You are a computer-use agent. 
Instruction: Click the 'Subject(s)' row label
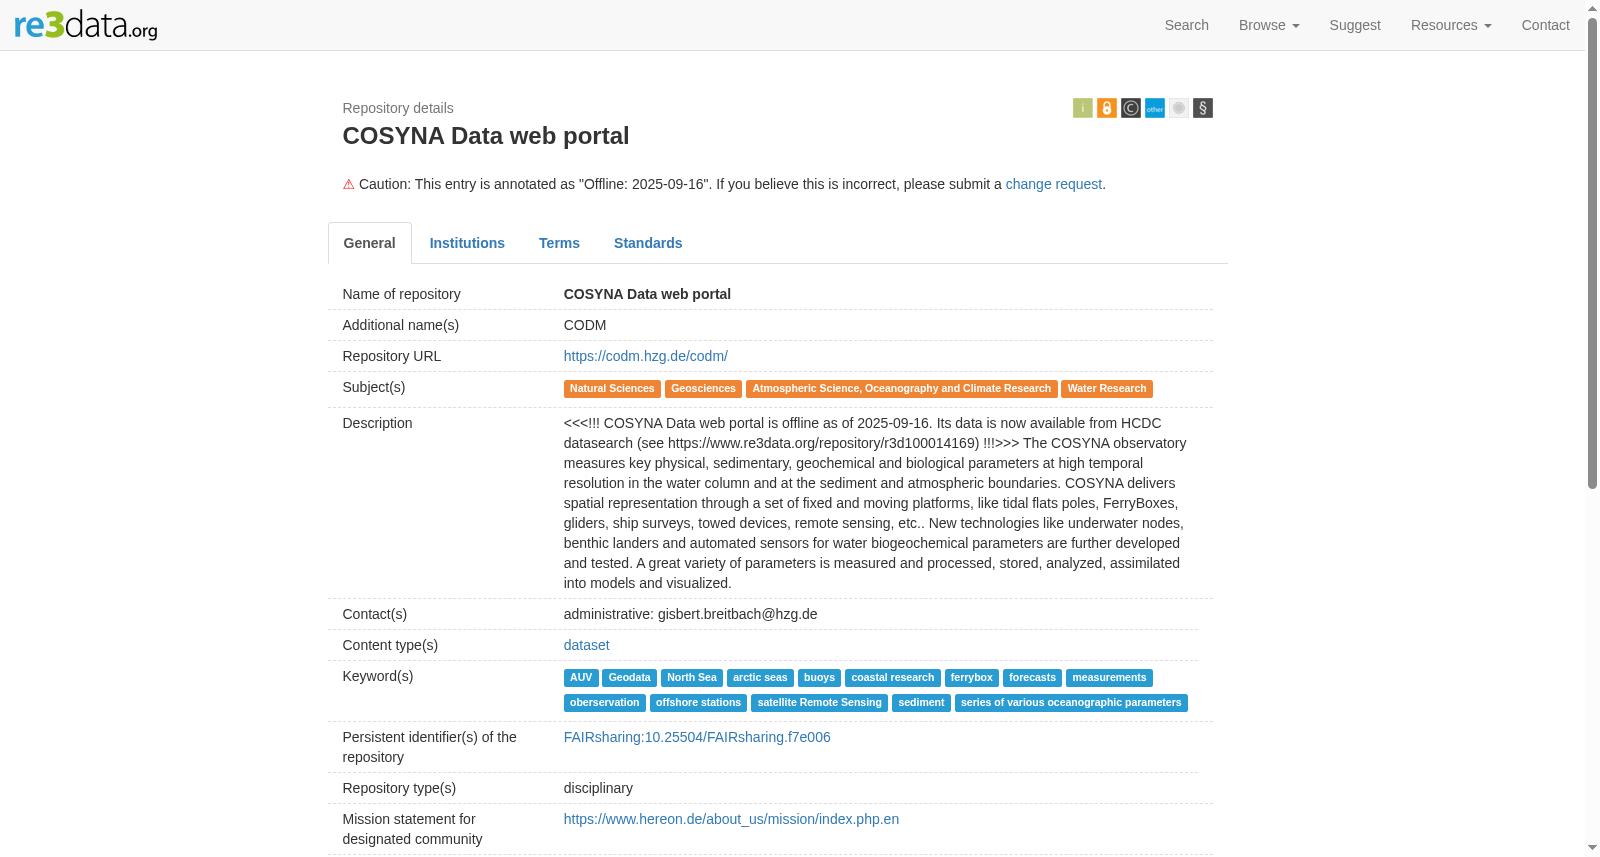373,387
